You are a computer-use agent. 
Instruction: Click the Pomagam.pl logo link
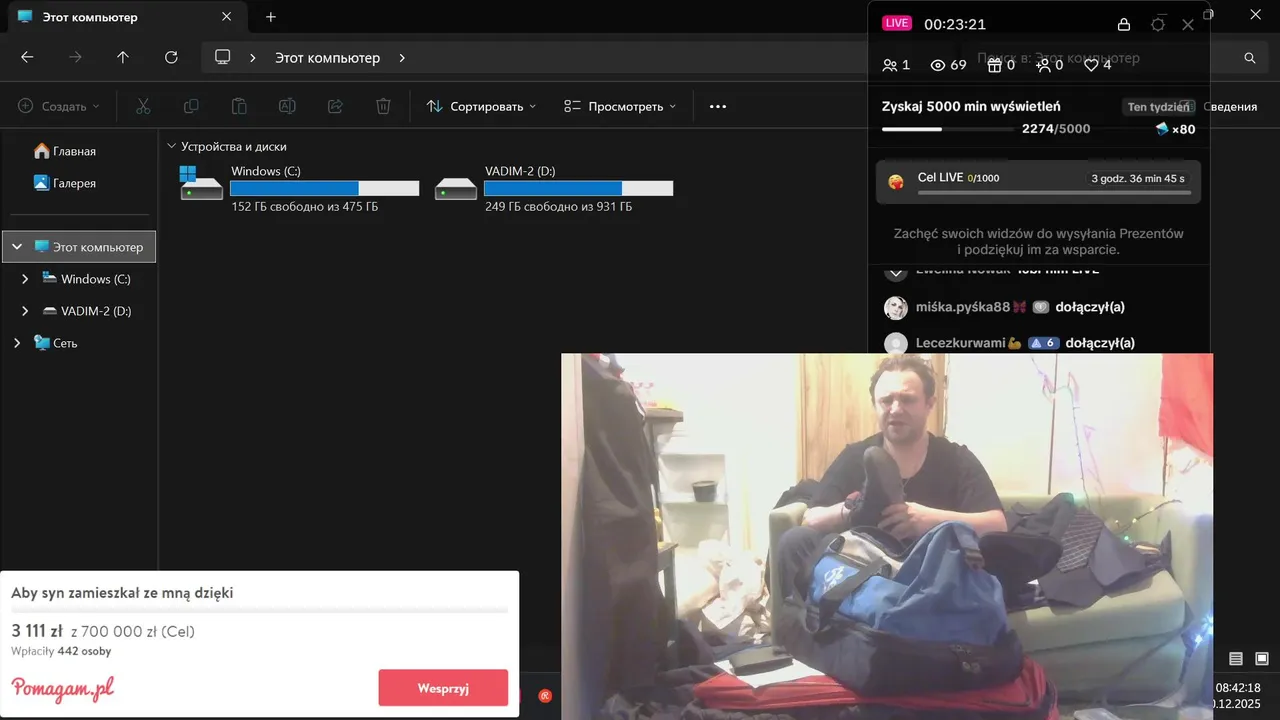click(x=62, y=688)
